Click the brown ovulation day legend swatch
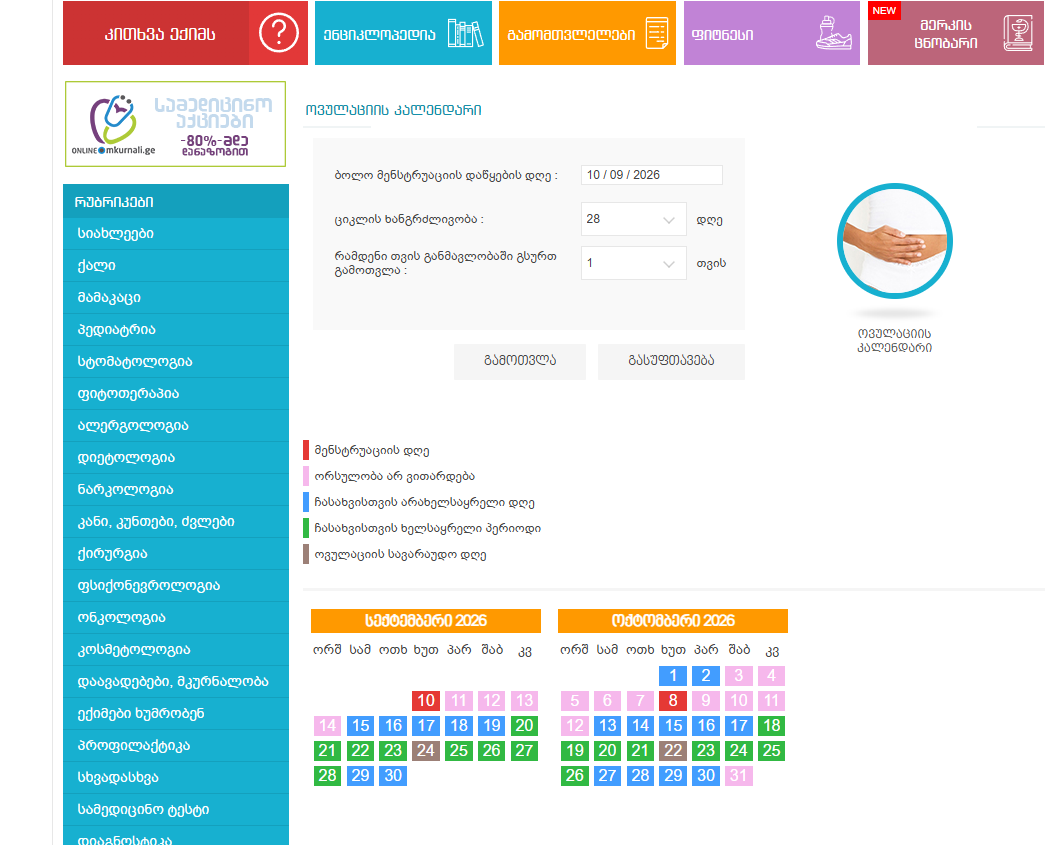Image resolution: width=1049 pixels, height=845 pixels. (x=306, y=555)
